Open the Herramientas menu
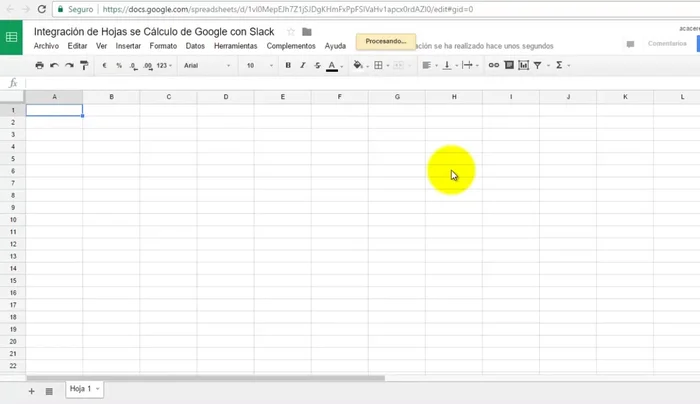 pos(235,46)
